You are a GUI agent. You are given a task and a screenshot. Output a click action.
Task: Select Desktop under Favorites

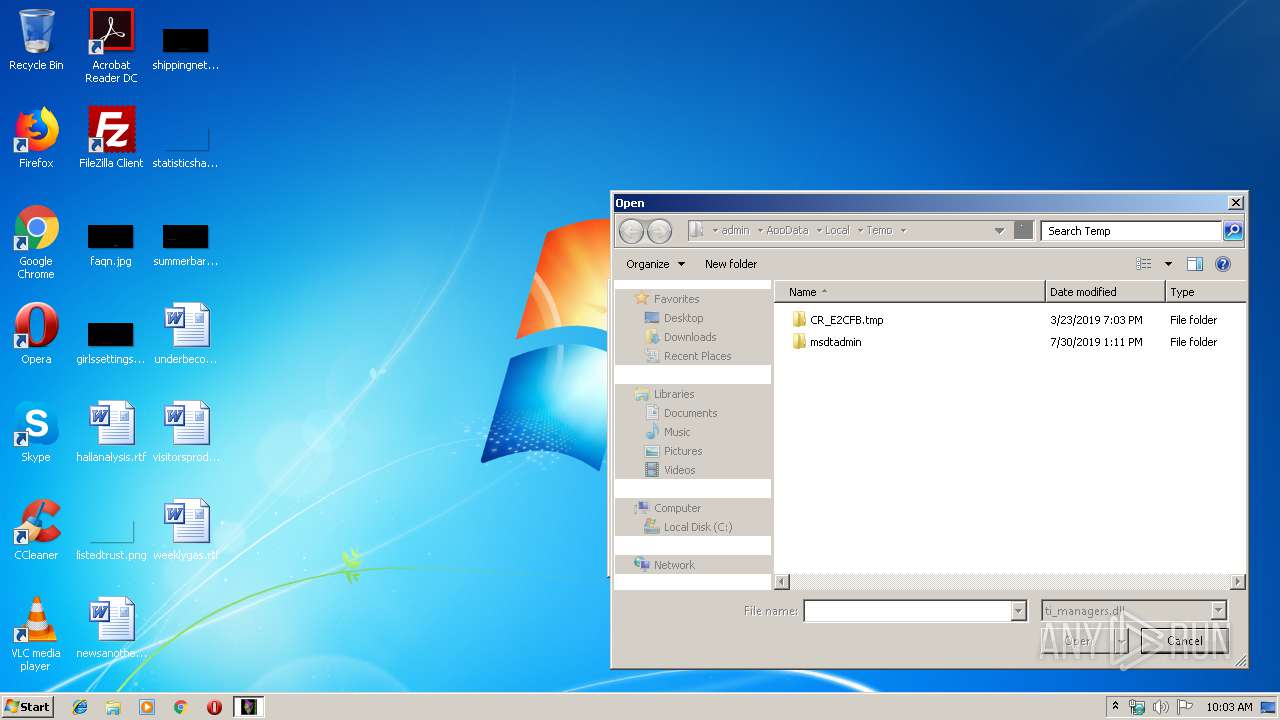pos(683,318)
